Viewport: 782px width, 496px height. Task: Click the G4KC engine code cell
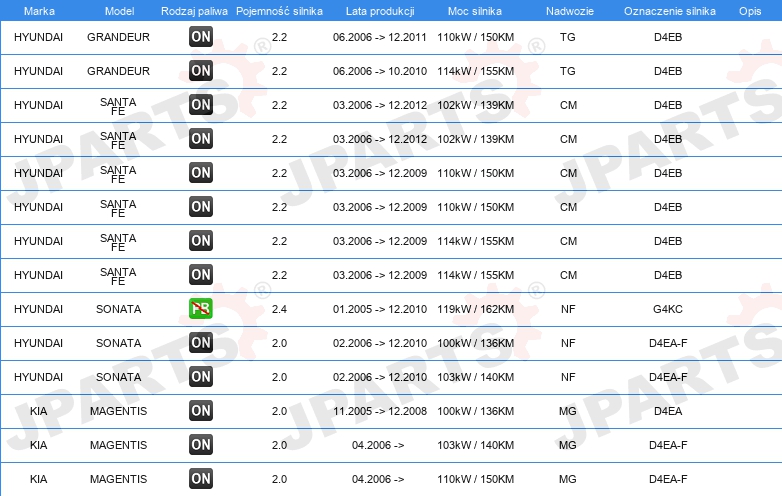click(668, 309)
